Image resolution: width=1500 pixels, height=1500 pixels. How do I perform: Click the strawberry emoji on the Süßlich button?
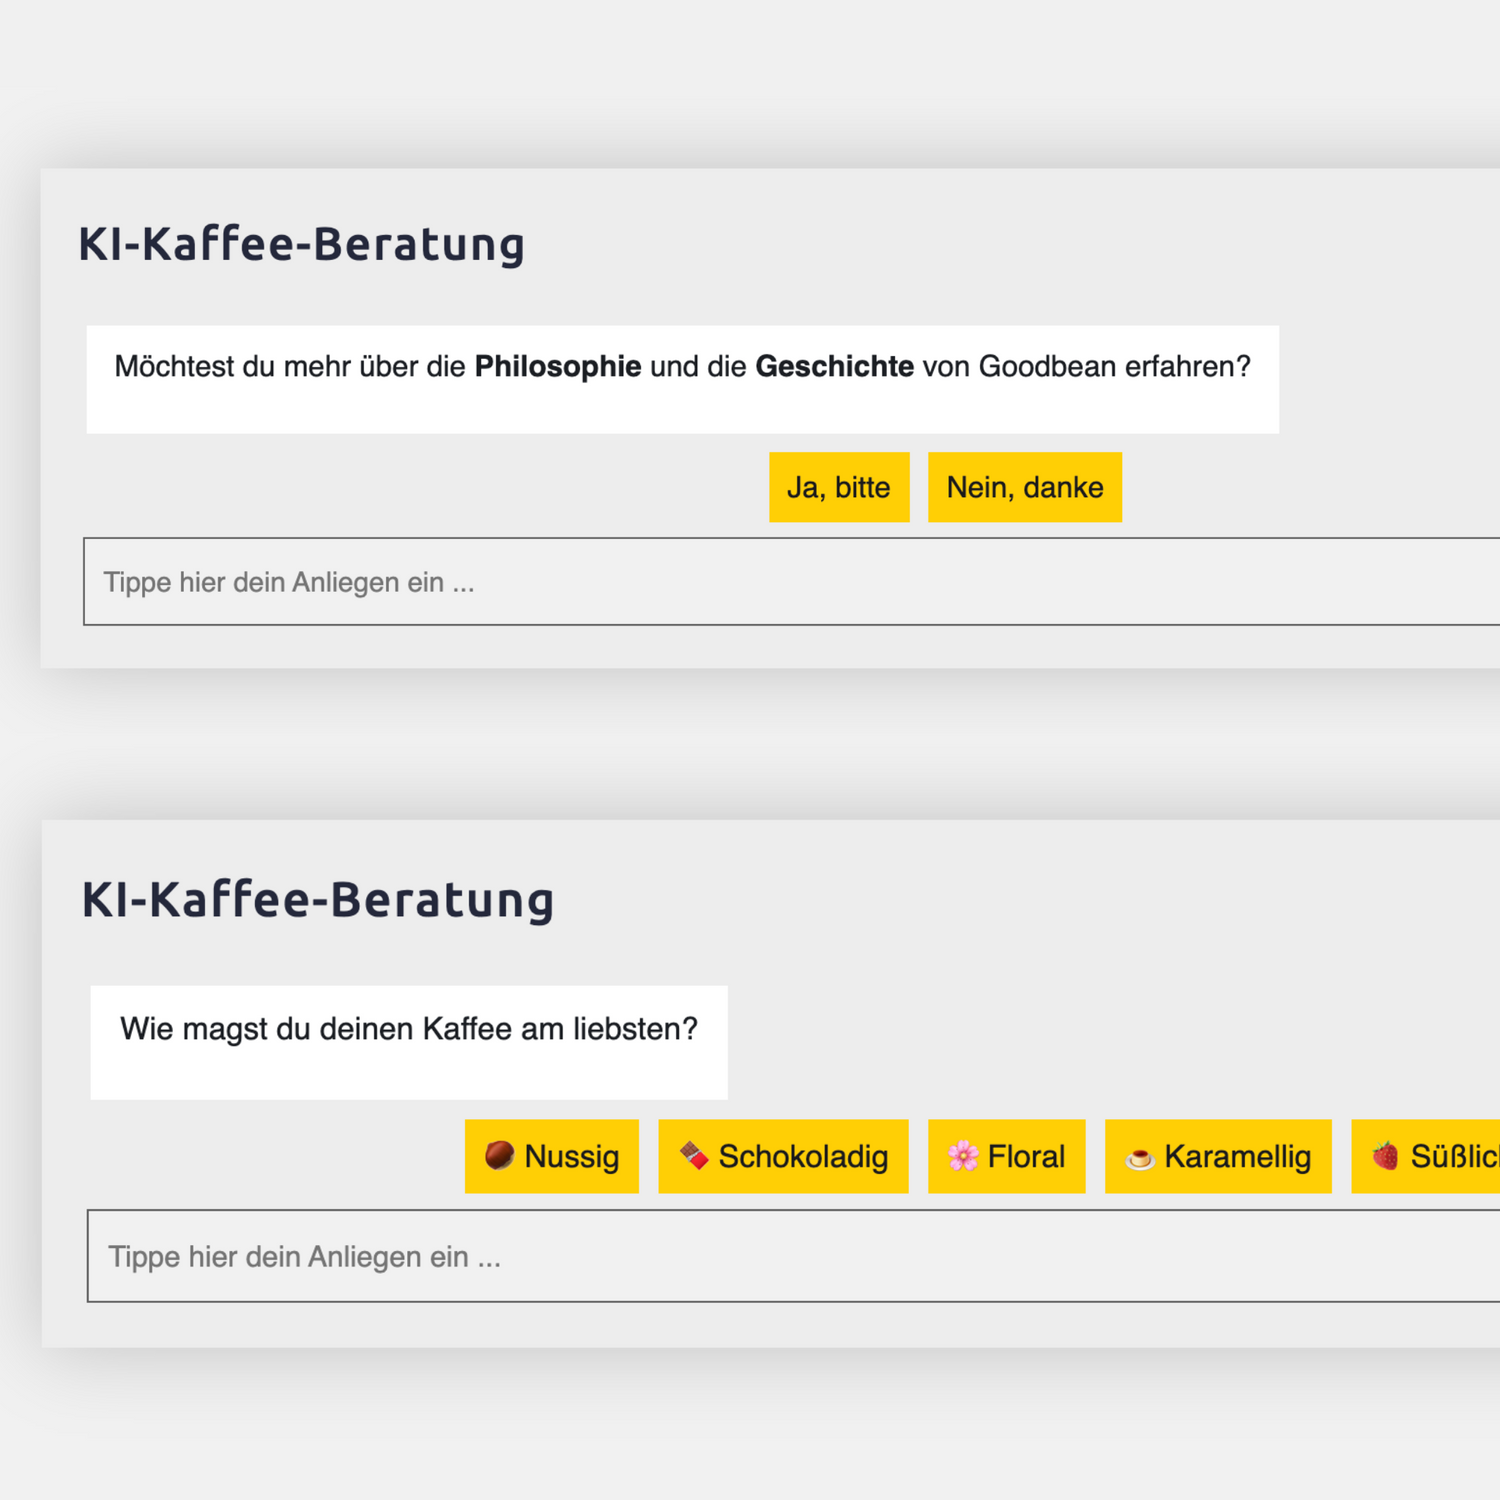[1386, 1156]
